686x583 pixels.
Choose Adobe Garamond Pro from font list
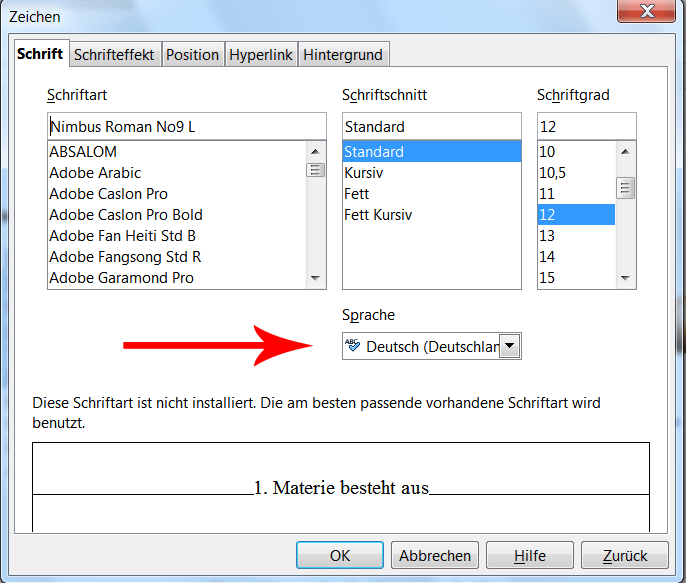click(x=122, y=278)
